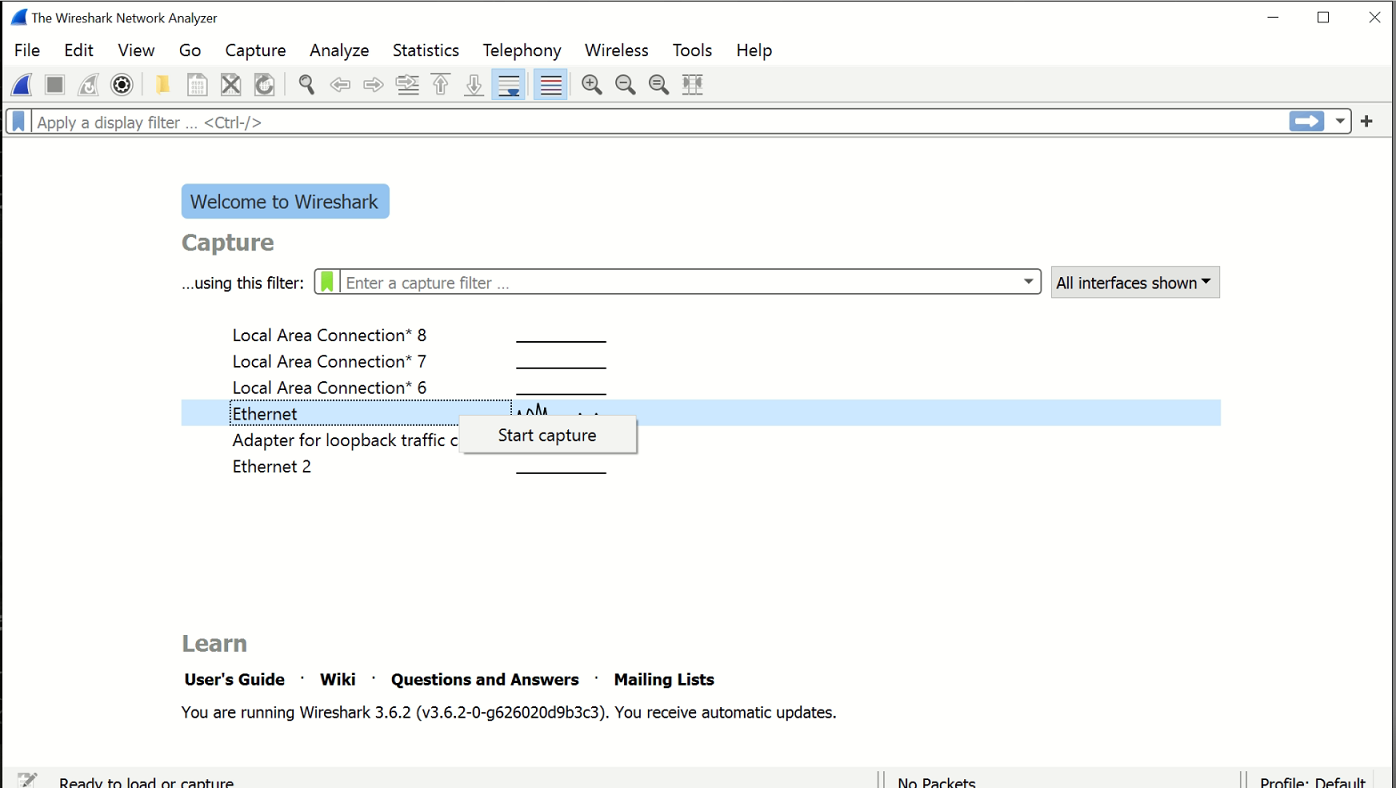Open the Mailing Lists link

pyautogui.click(x=664, y=679)
